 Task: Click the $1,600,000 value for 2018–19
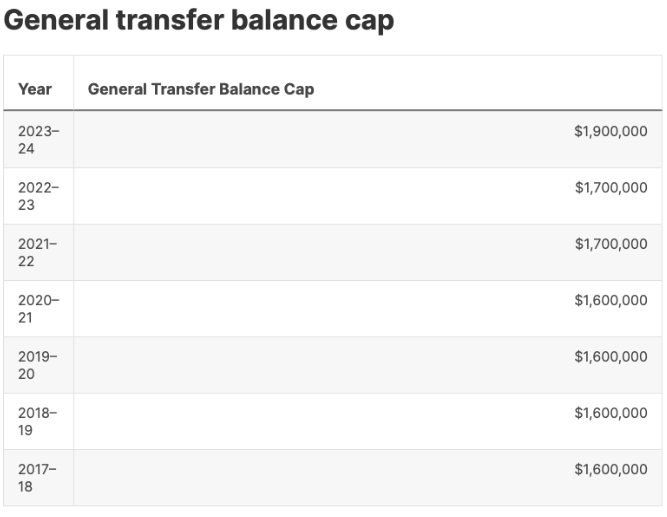coord(610,412)
